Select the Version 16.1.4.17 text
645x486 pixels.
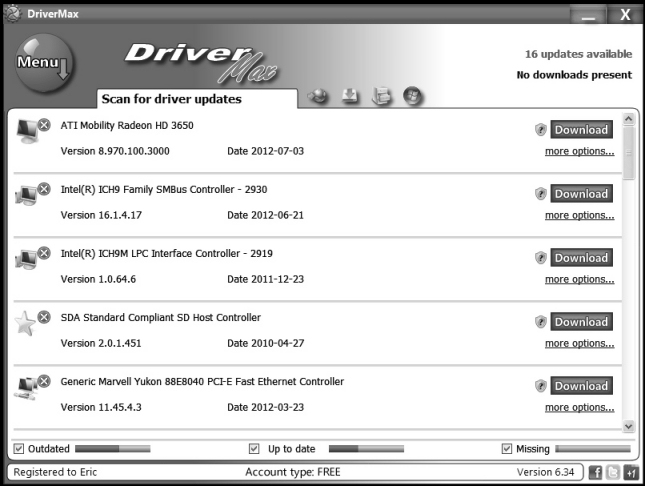[101, 215]
